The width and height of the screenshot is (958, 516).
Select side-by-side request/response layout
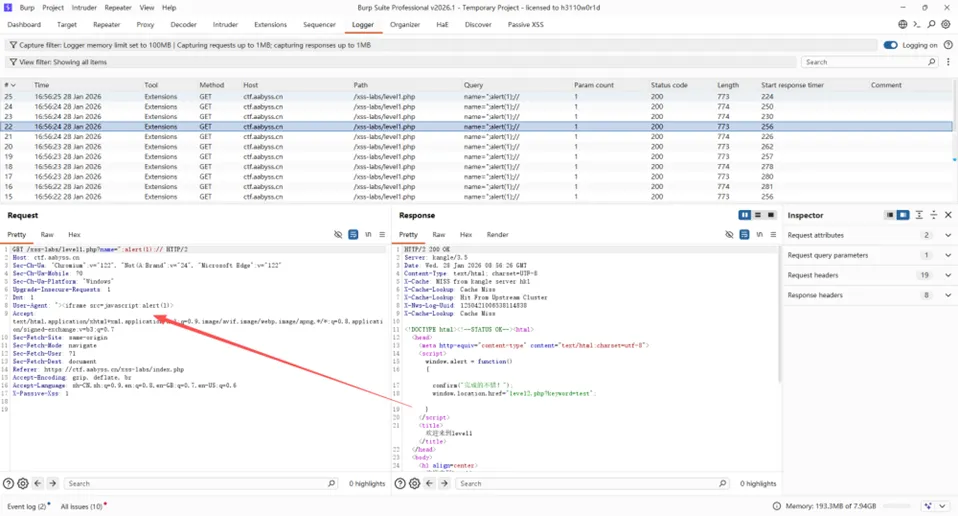[744, 215]
